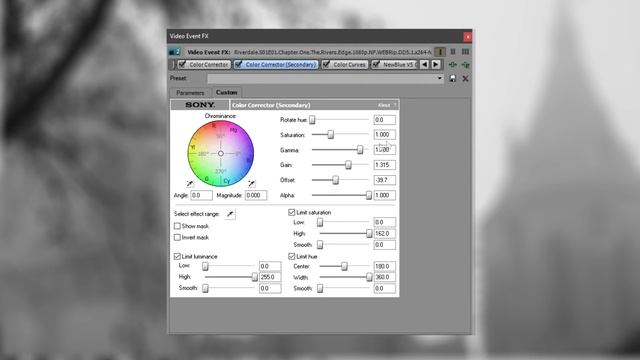Switch to the Parameters tab
Screen dimensions: 640x360
[190, 93]
